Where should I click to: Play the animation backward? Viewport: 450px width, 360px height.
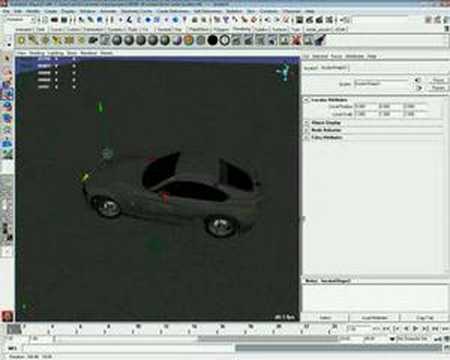(406, 329)
